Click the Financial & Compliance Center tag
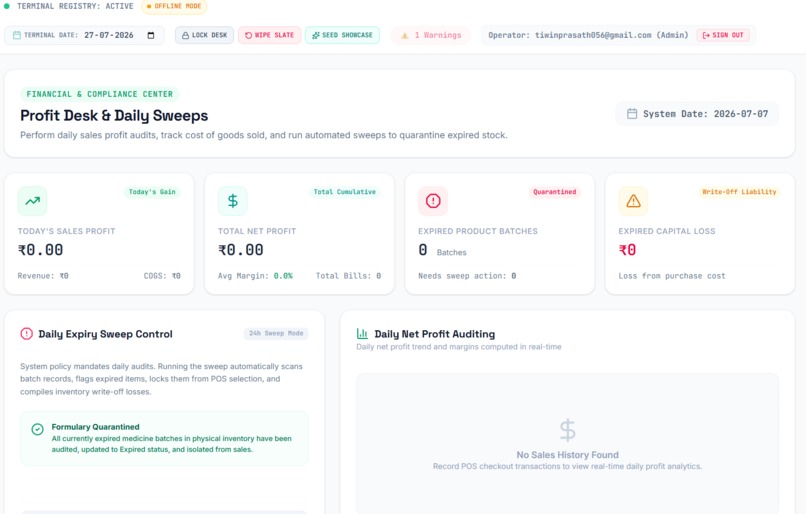The image size is (806, 514). (x=100, y=94)
